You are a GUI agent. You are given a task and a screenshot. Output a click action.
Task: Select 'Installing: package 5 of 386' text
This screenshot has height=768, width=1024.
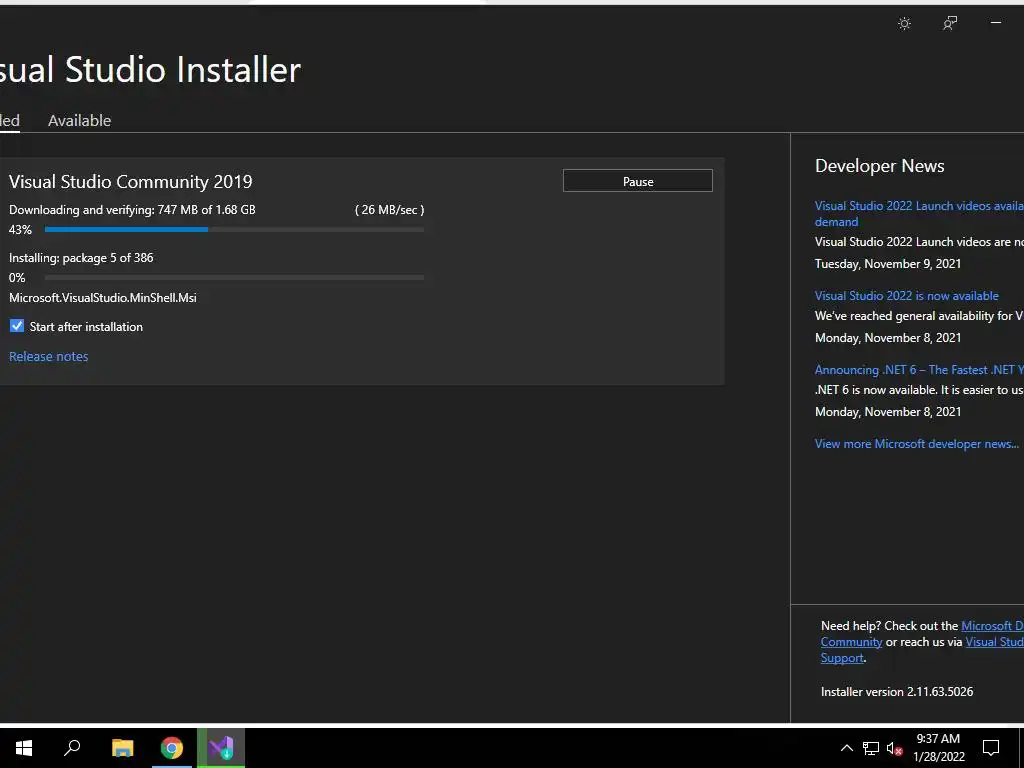[x=82, y=258]
